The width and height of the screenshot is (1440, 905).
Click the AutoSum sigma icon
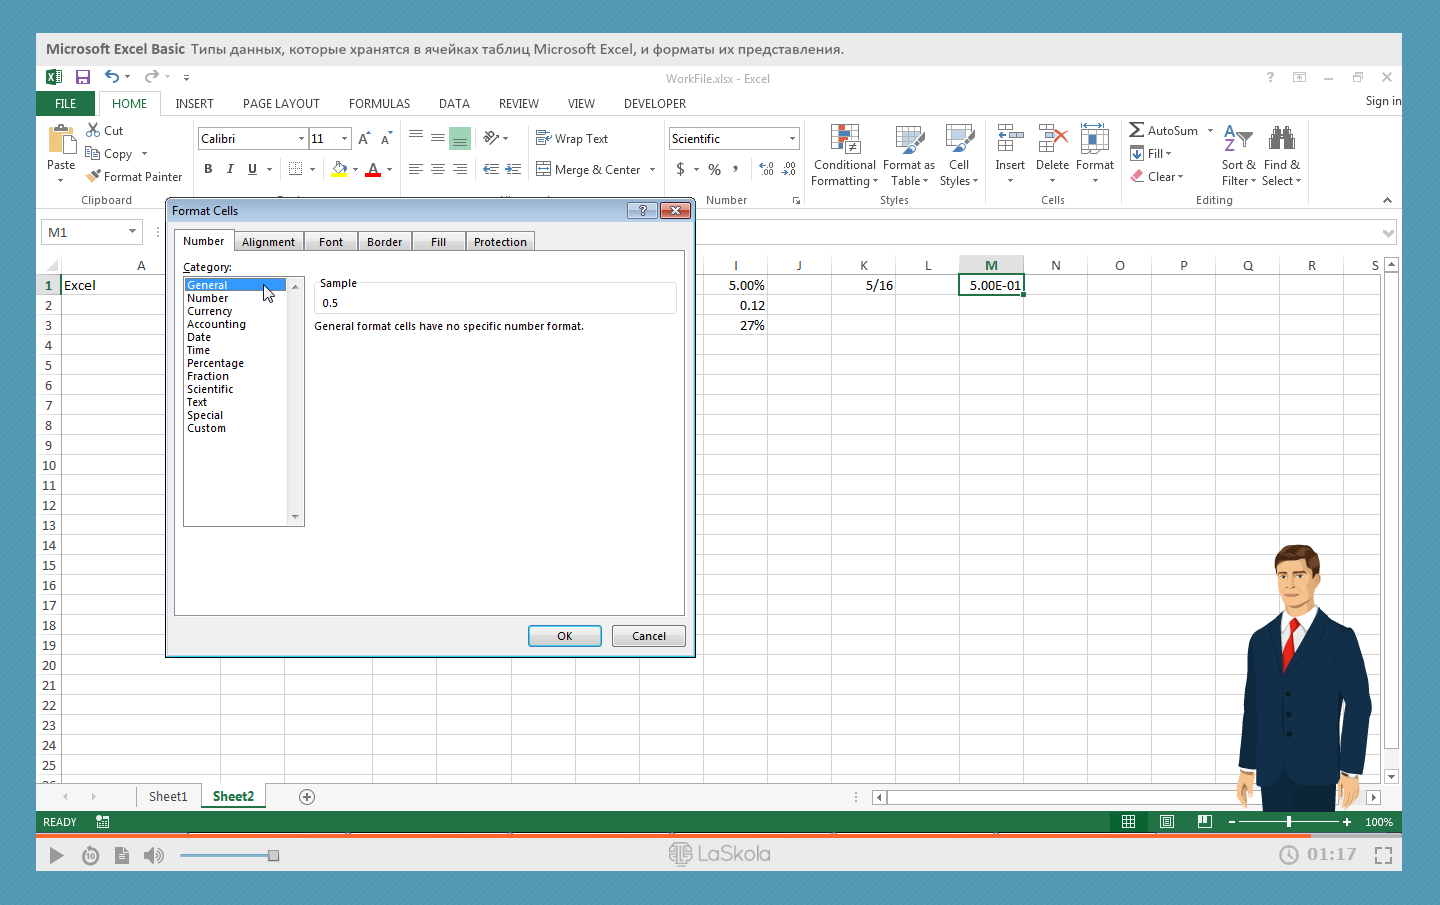coord(1137,130)
